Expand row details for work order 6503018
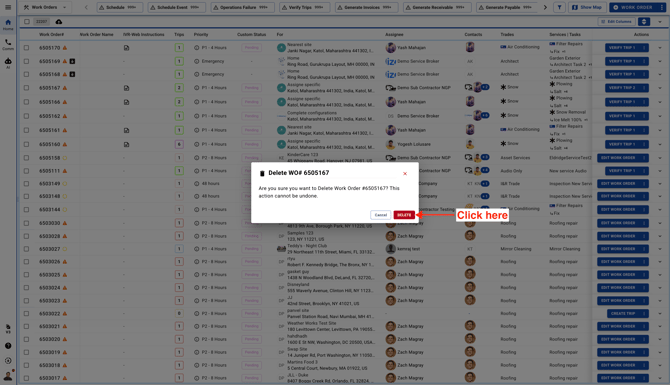Image resolution: width=670 pixels, height=385 pixels. click(x=660, y=365)
